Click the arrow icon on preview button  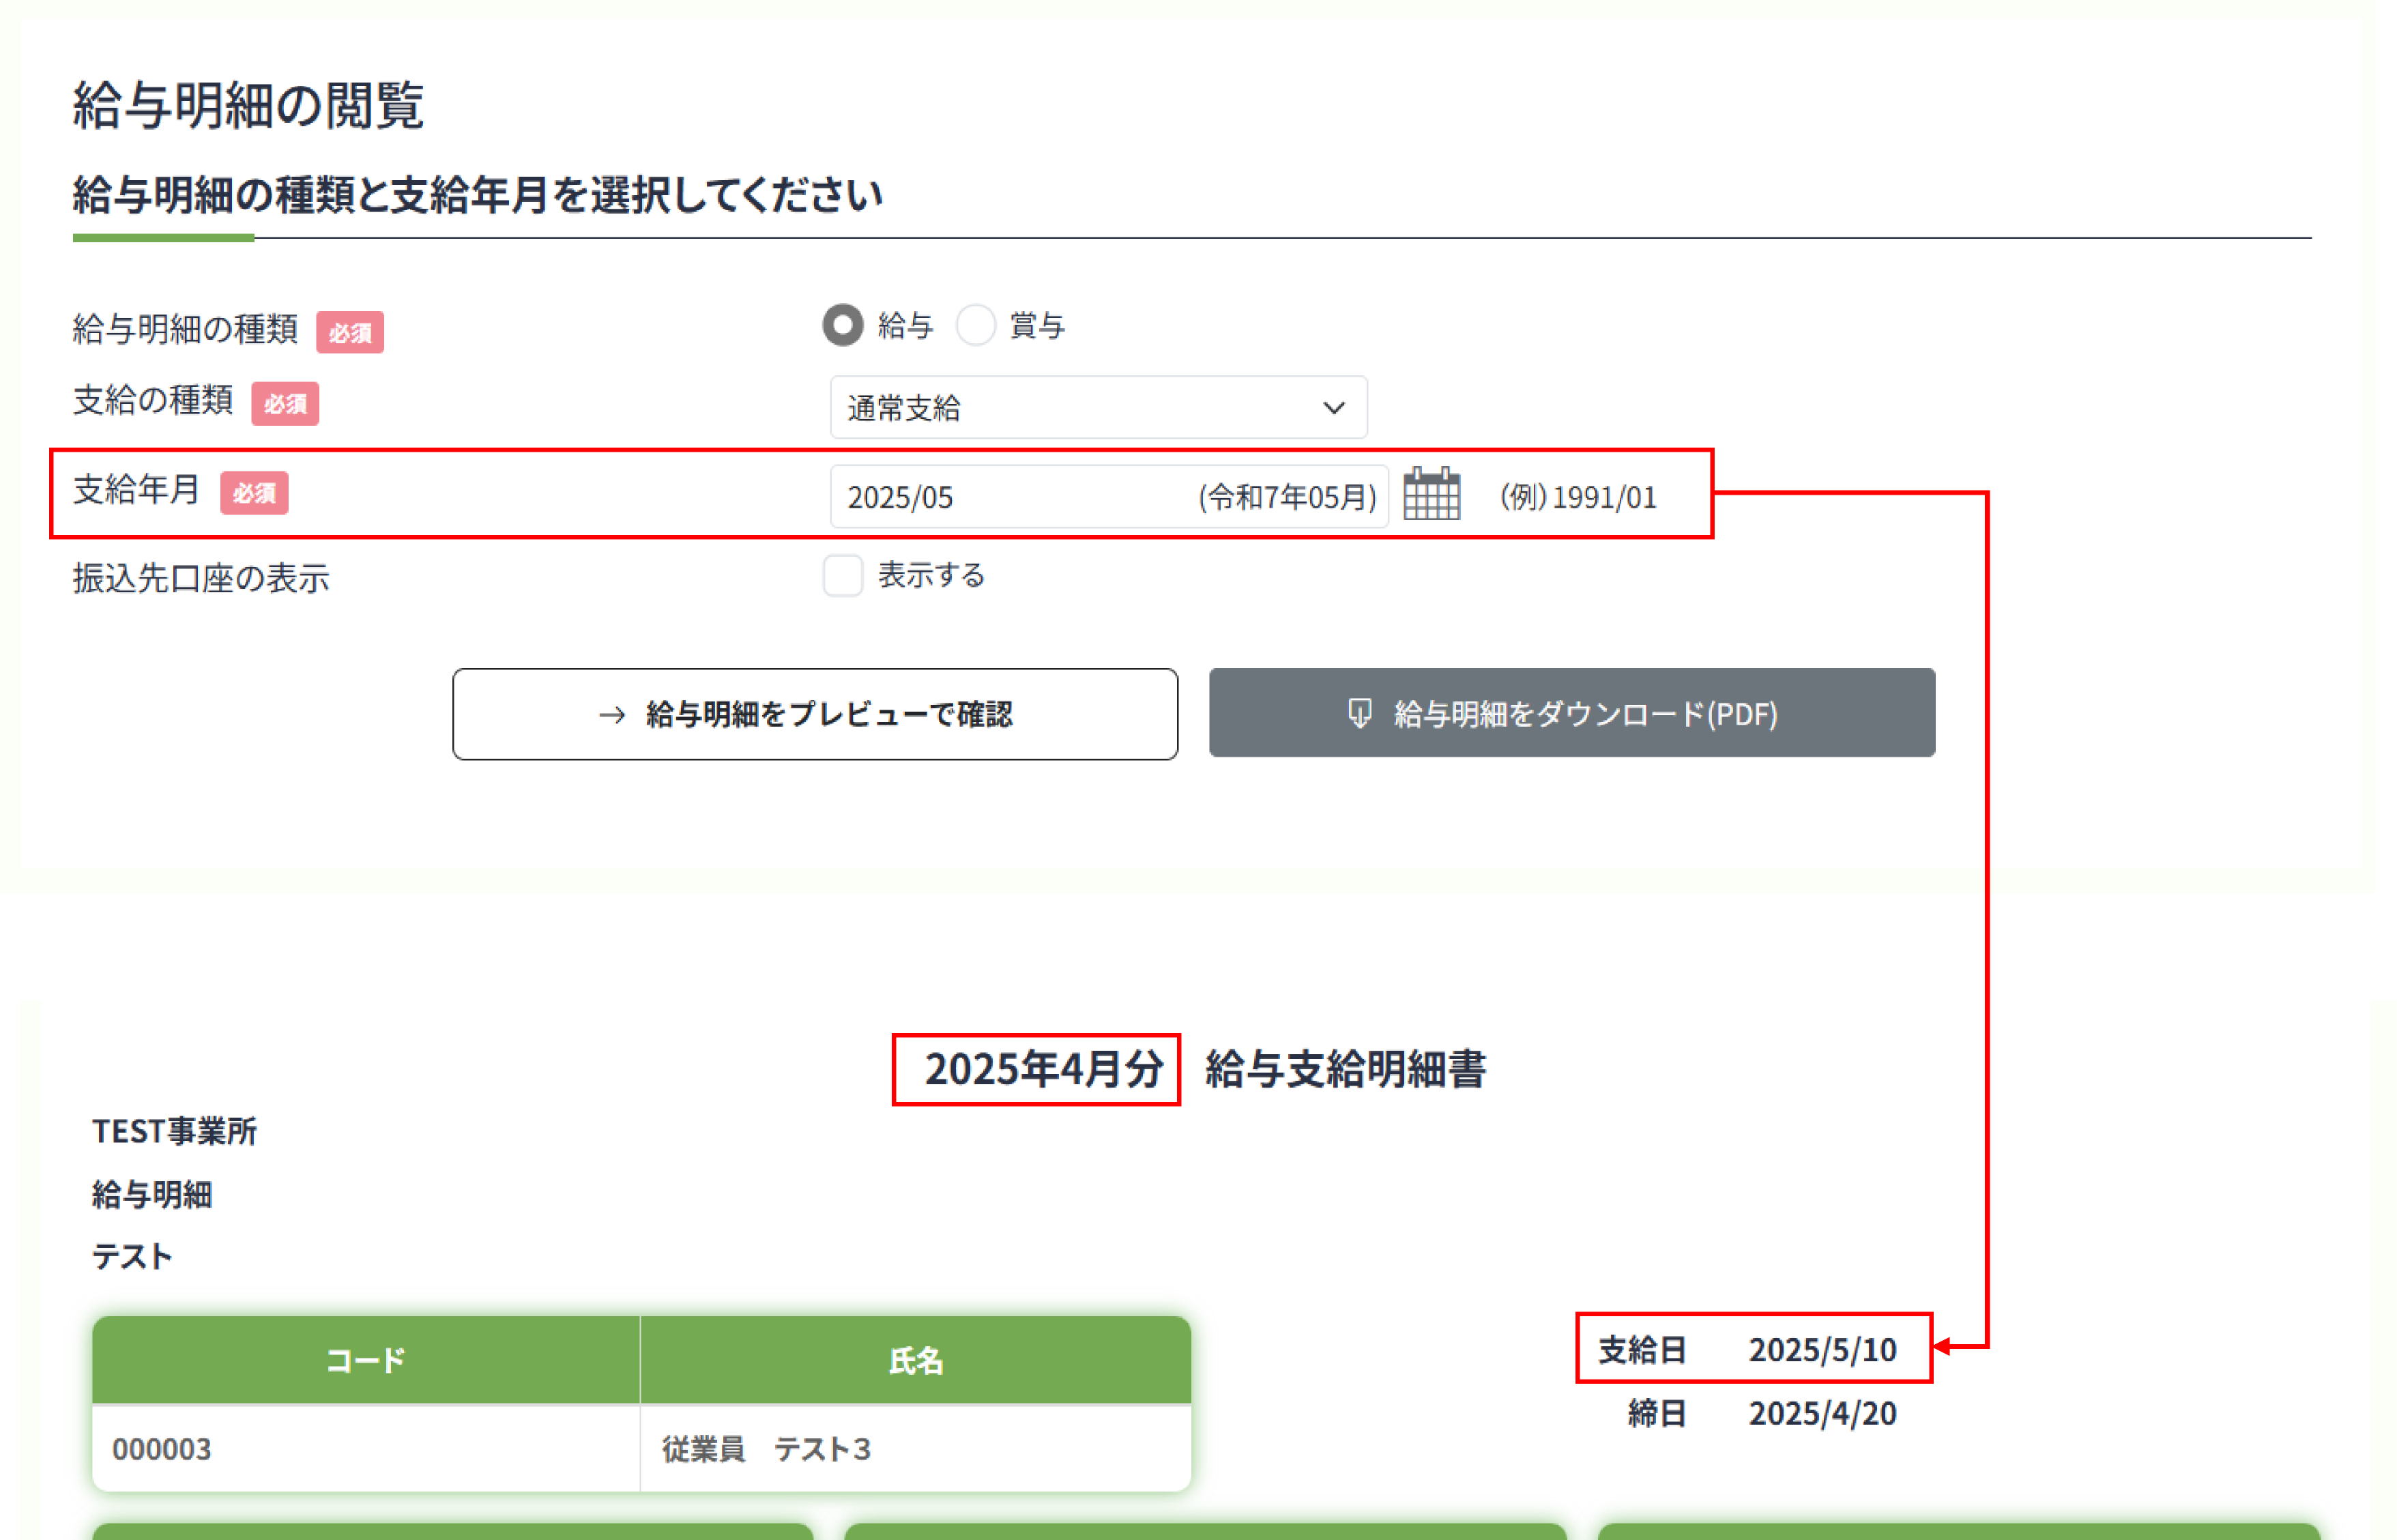[x=612, y=715]
